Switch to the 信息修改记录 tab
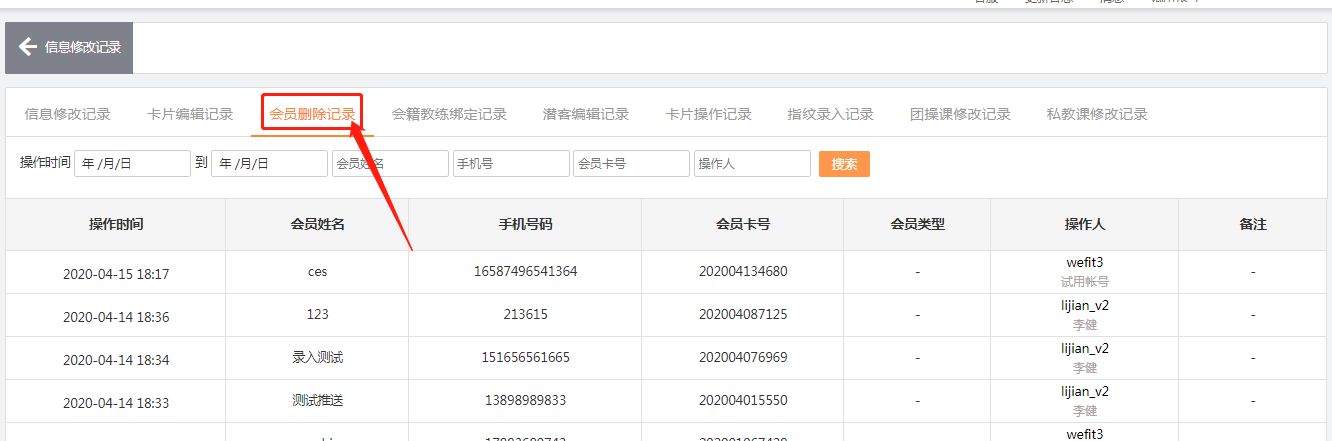Screen dimensions: 1332x441 67,114
